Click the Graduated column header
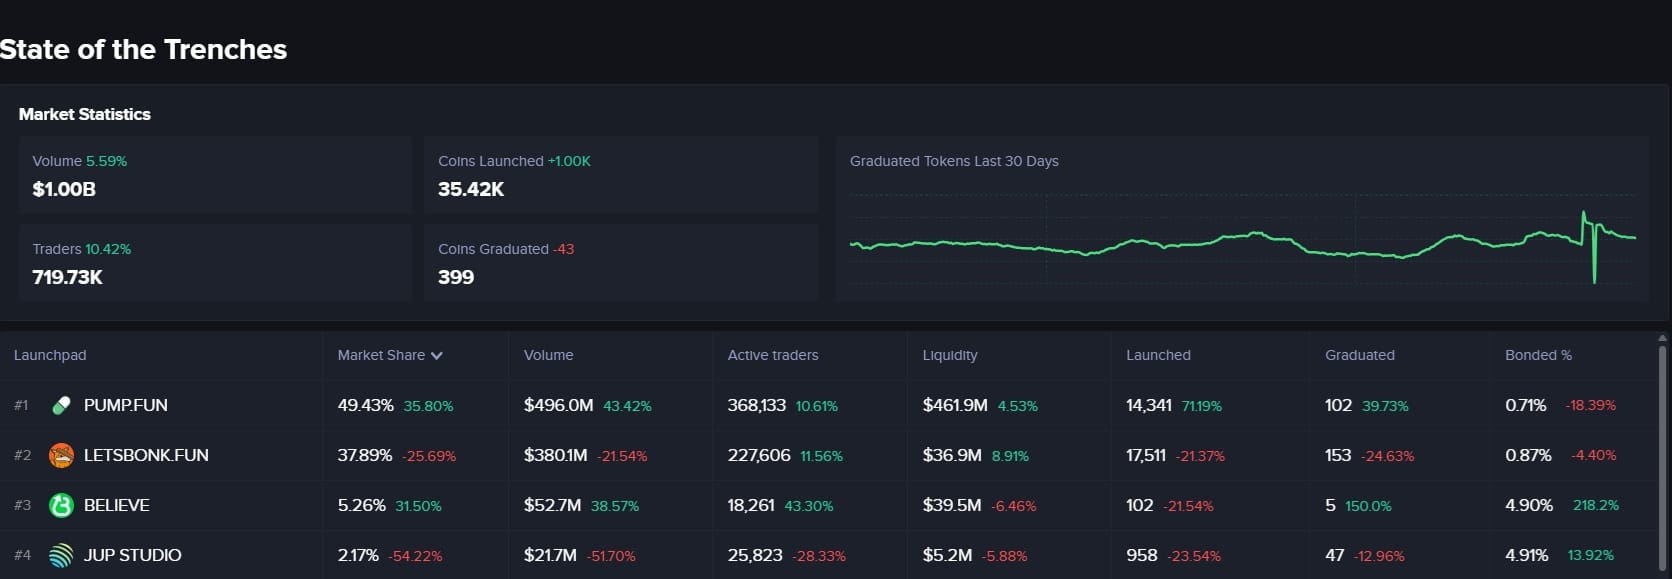Screen dimensions: 1672x579 pyautogui.click(x=1360, y=355)
